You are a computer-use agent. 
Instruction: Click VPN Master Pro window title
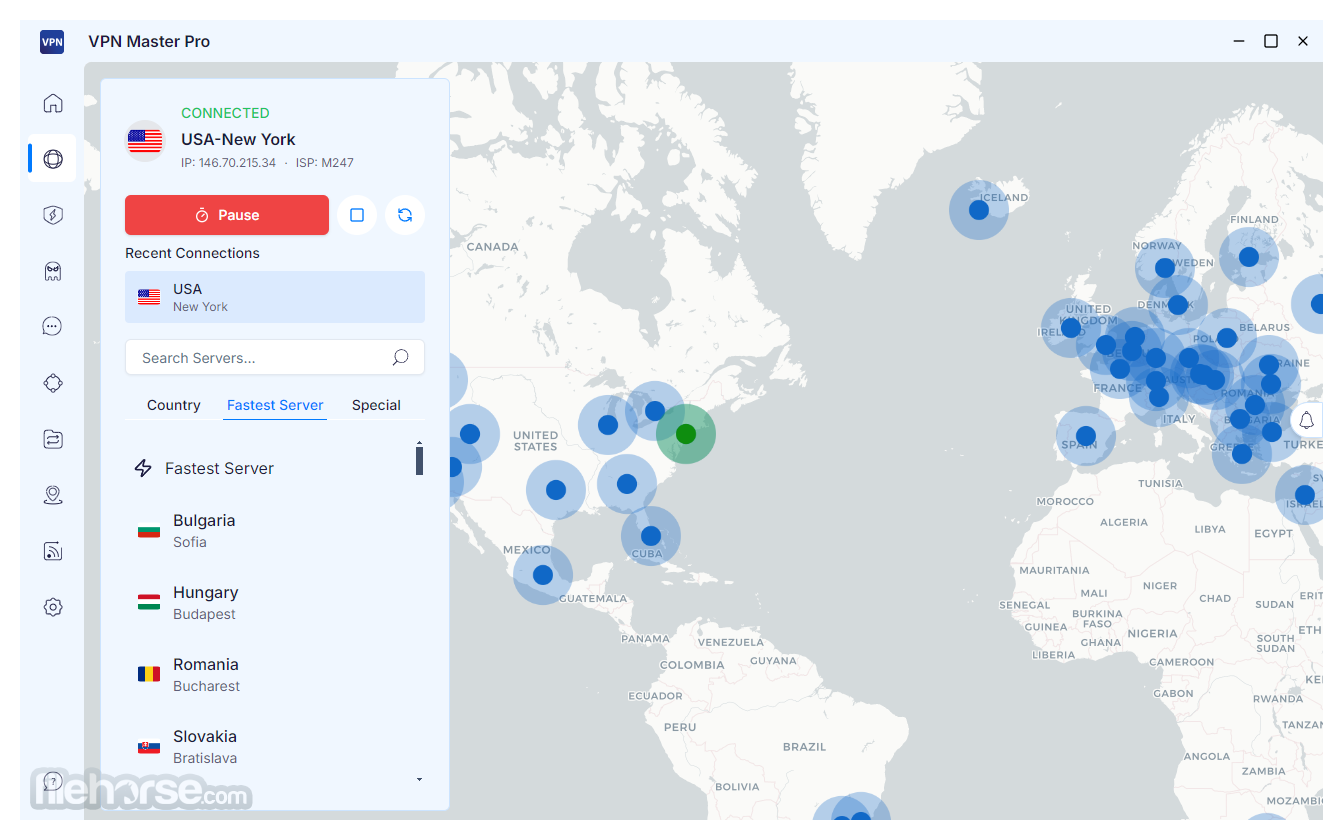[149, 42]
